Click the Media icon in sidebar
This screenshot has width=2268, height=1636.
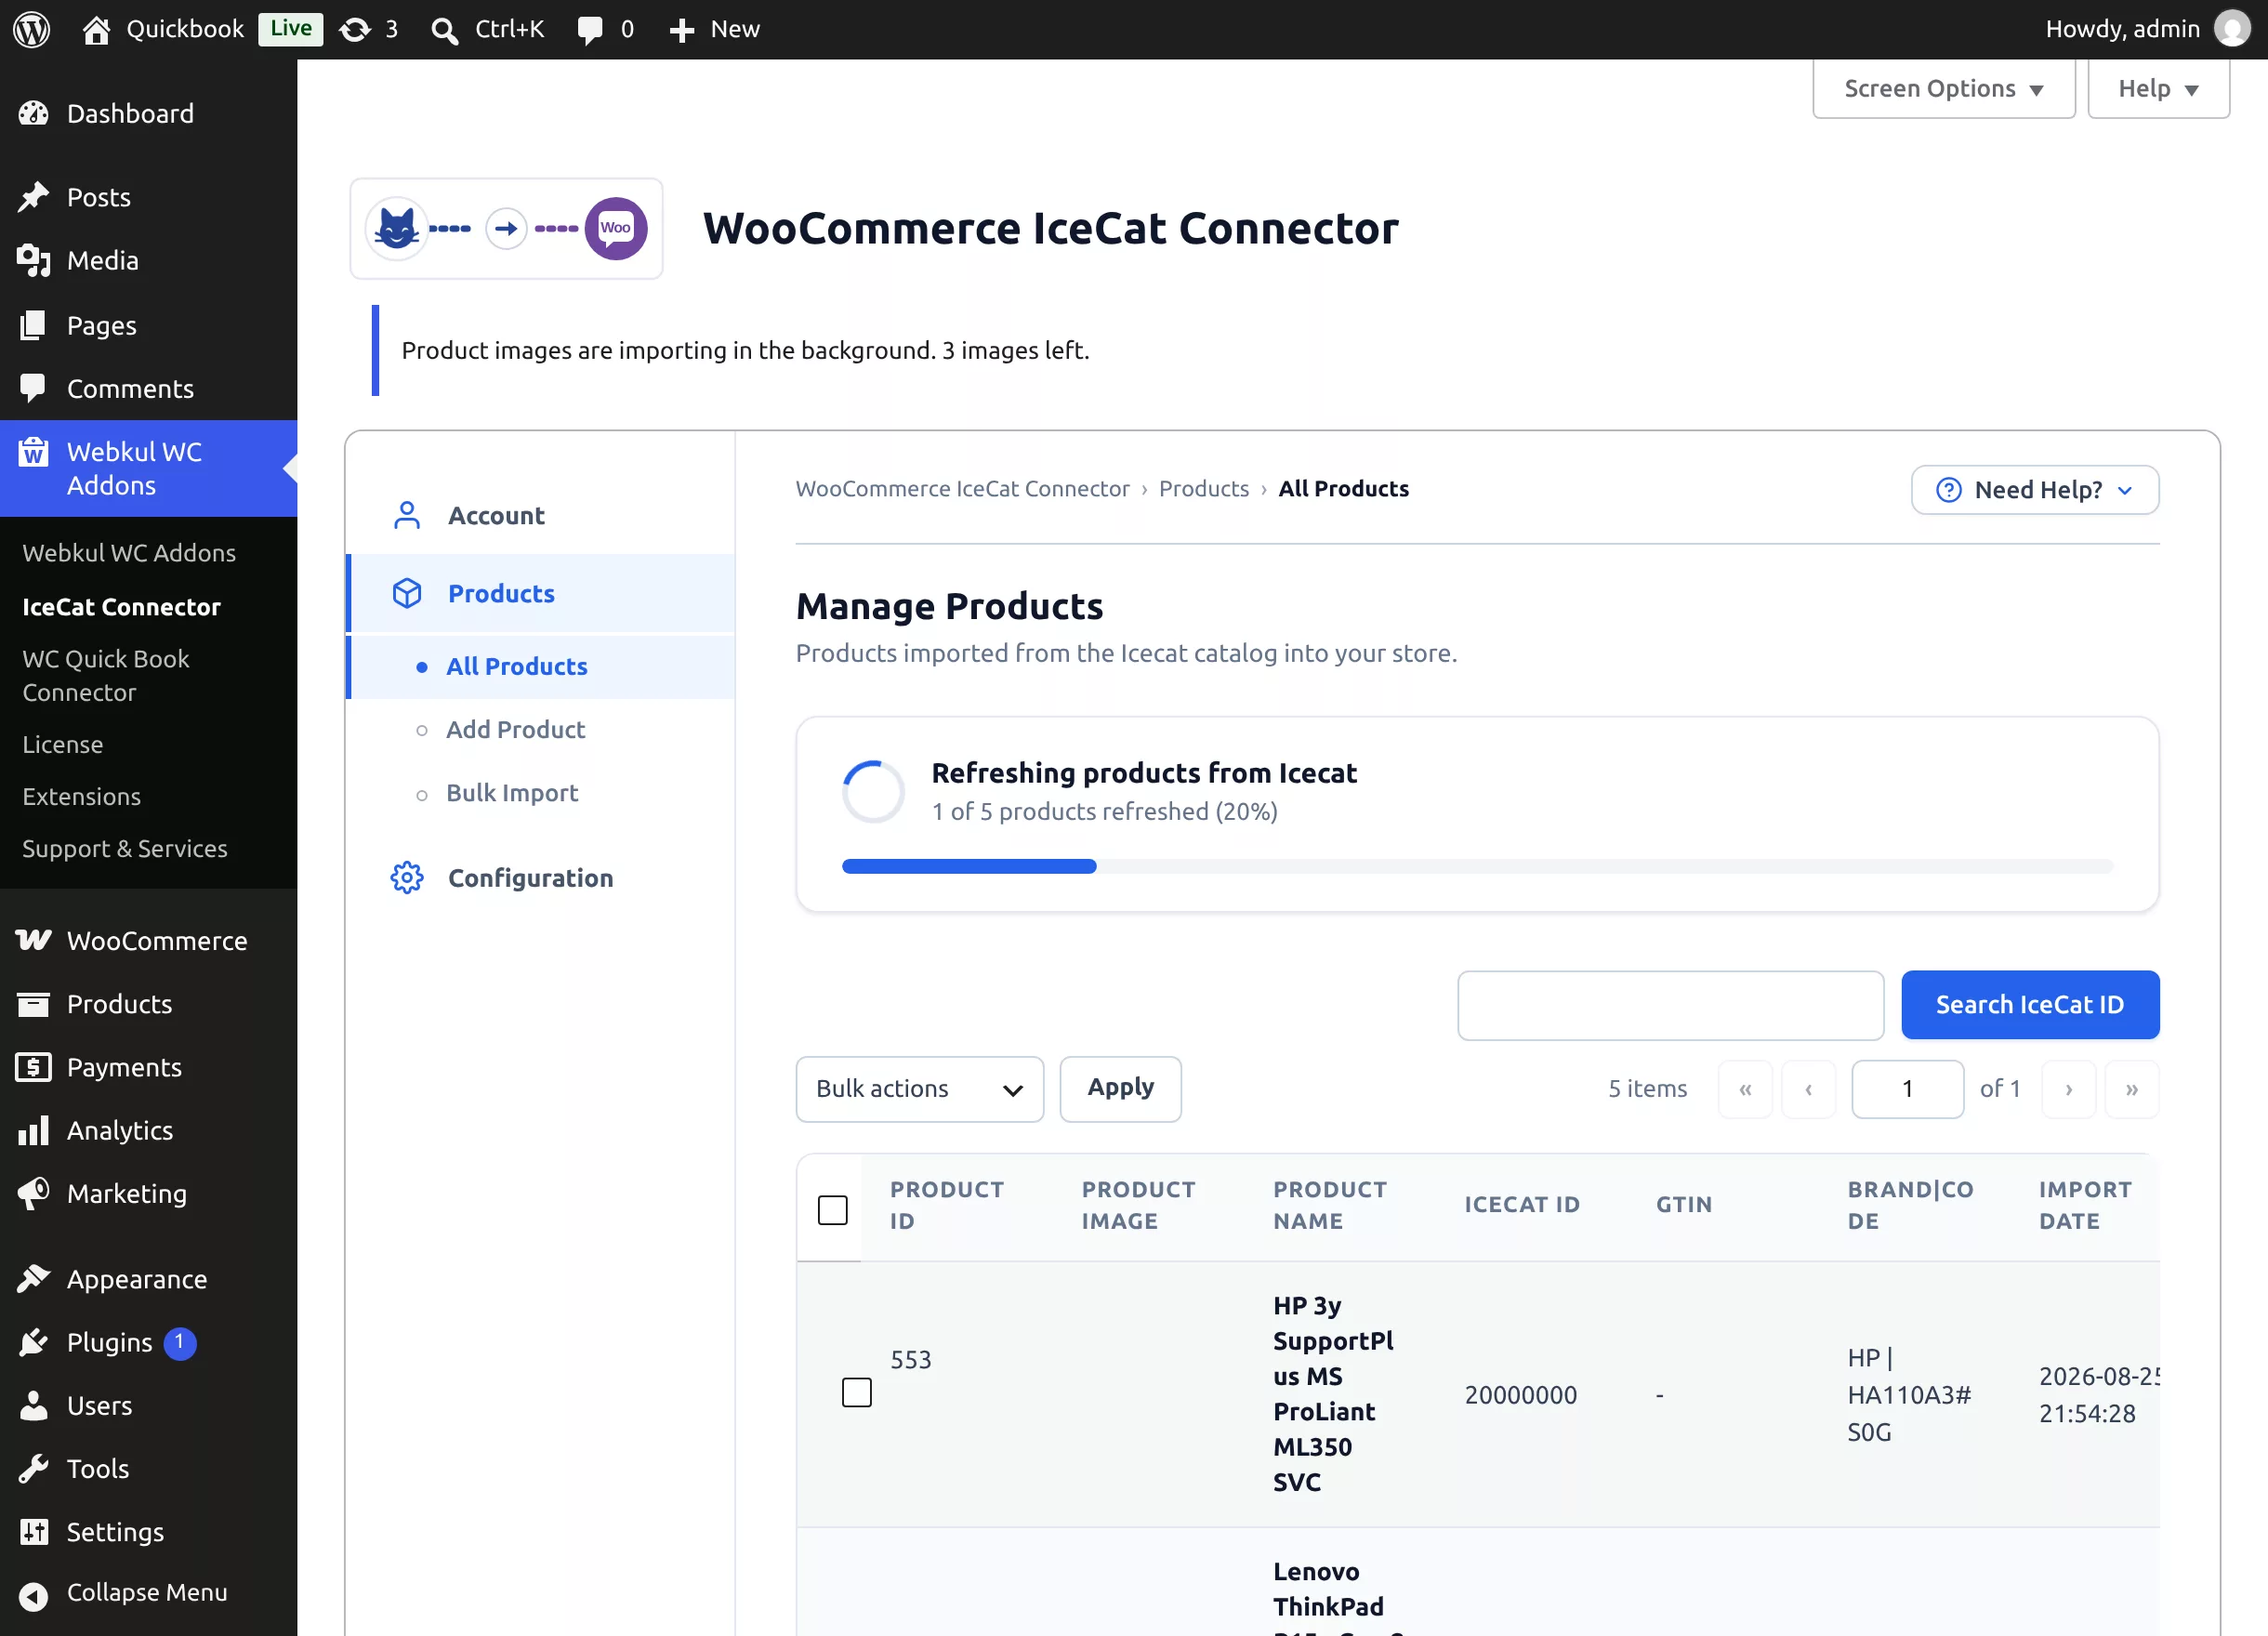click(33, 260)
